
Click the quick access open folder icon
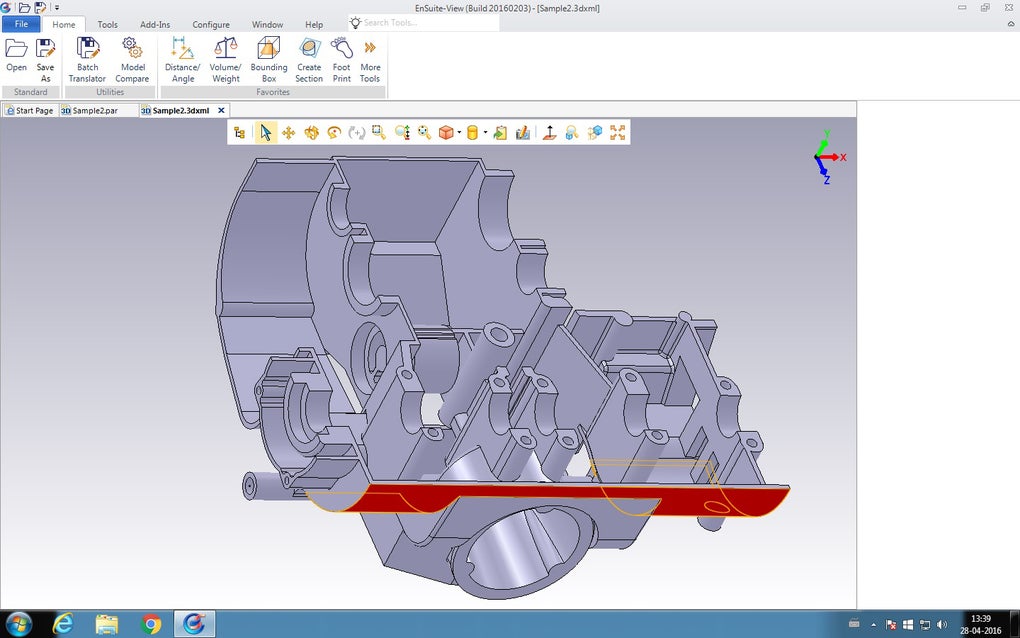click(x=24, y=8)
